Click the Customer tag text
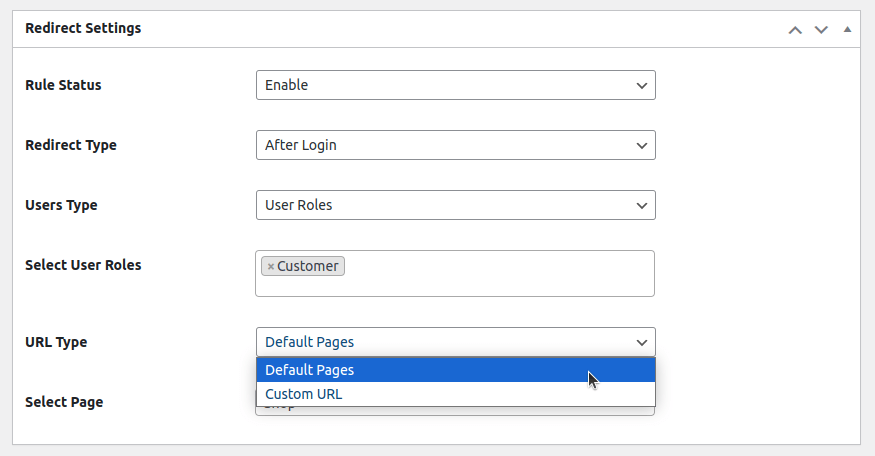 pos(308,266)
